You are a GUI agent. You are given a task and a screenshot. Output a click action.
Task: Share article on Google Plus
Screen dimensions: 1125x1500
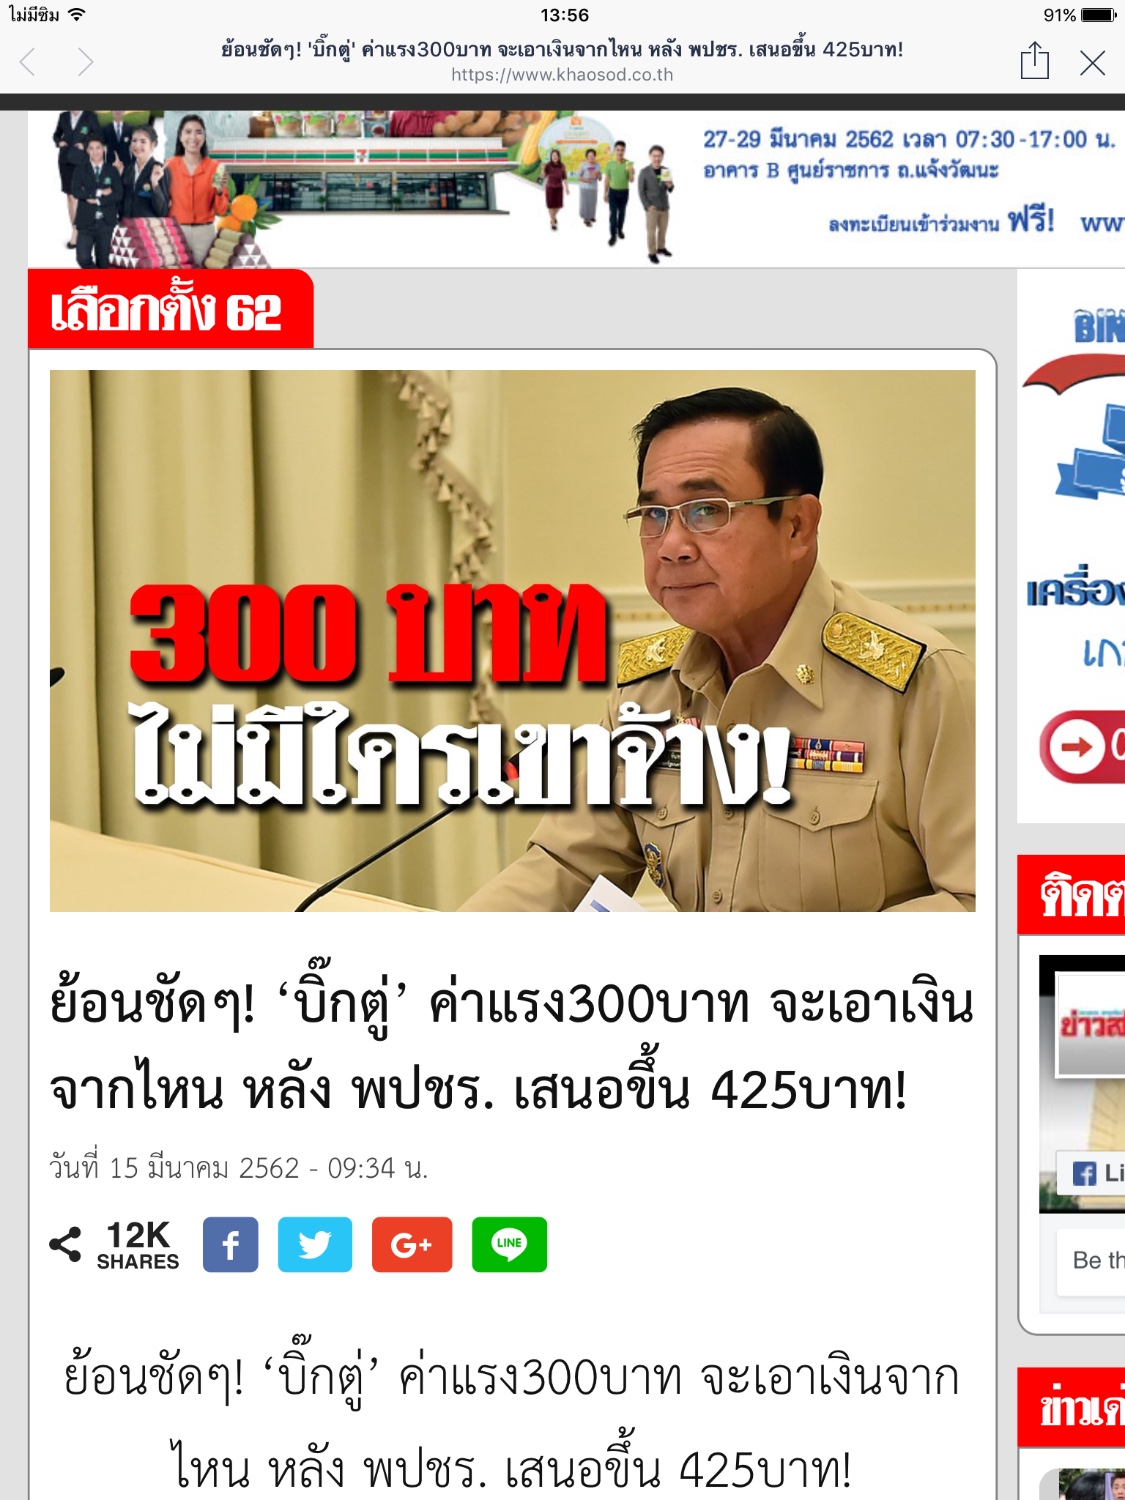[412, 1244]
